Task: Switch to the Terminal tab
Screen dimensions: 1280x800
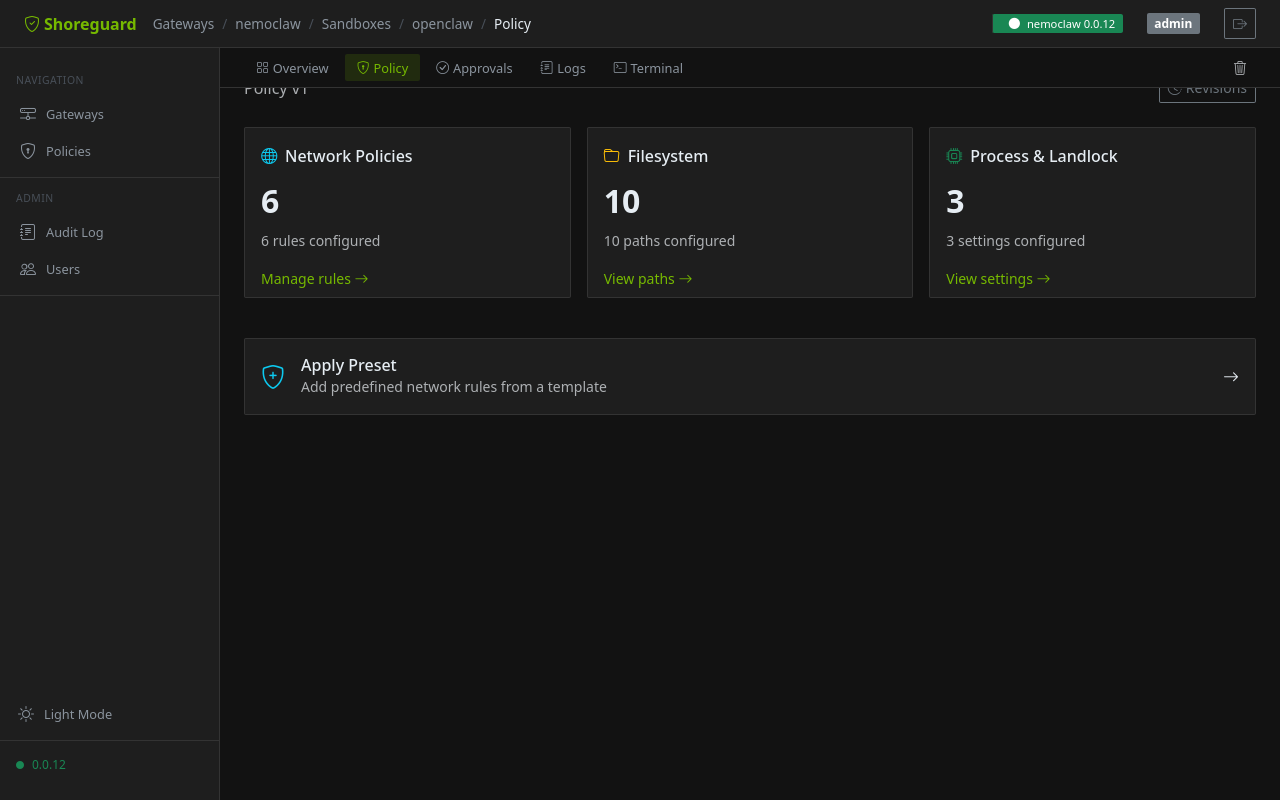Action: [648, 68]
